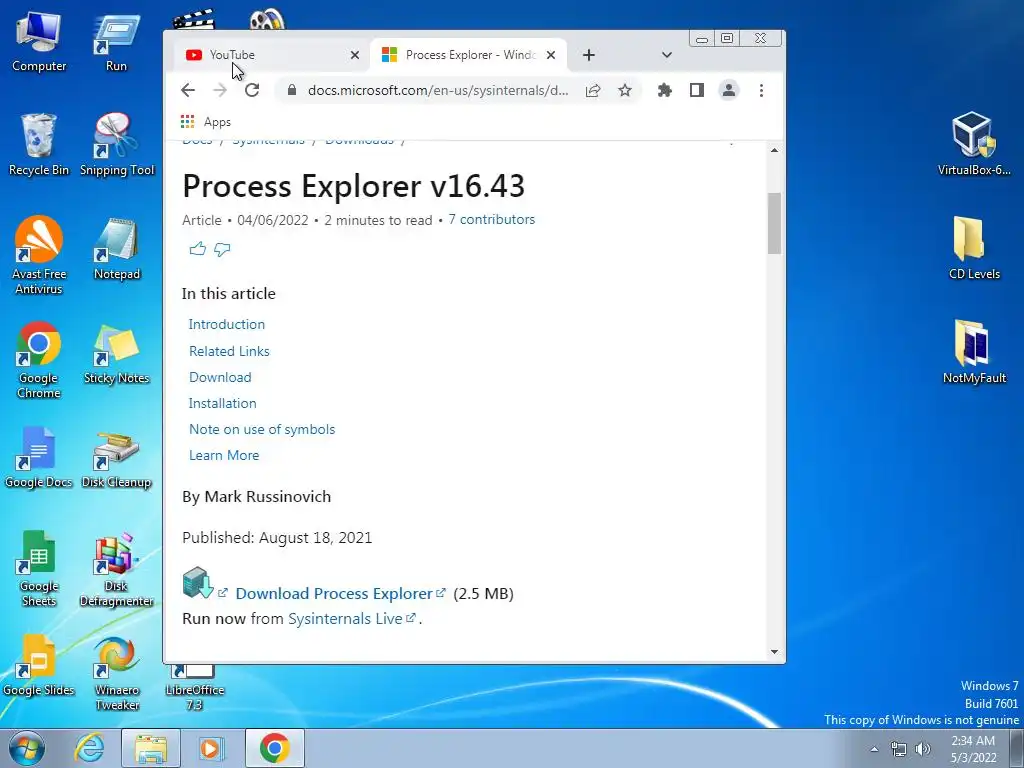Share this page via address bar icon

point(593,90)
